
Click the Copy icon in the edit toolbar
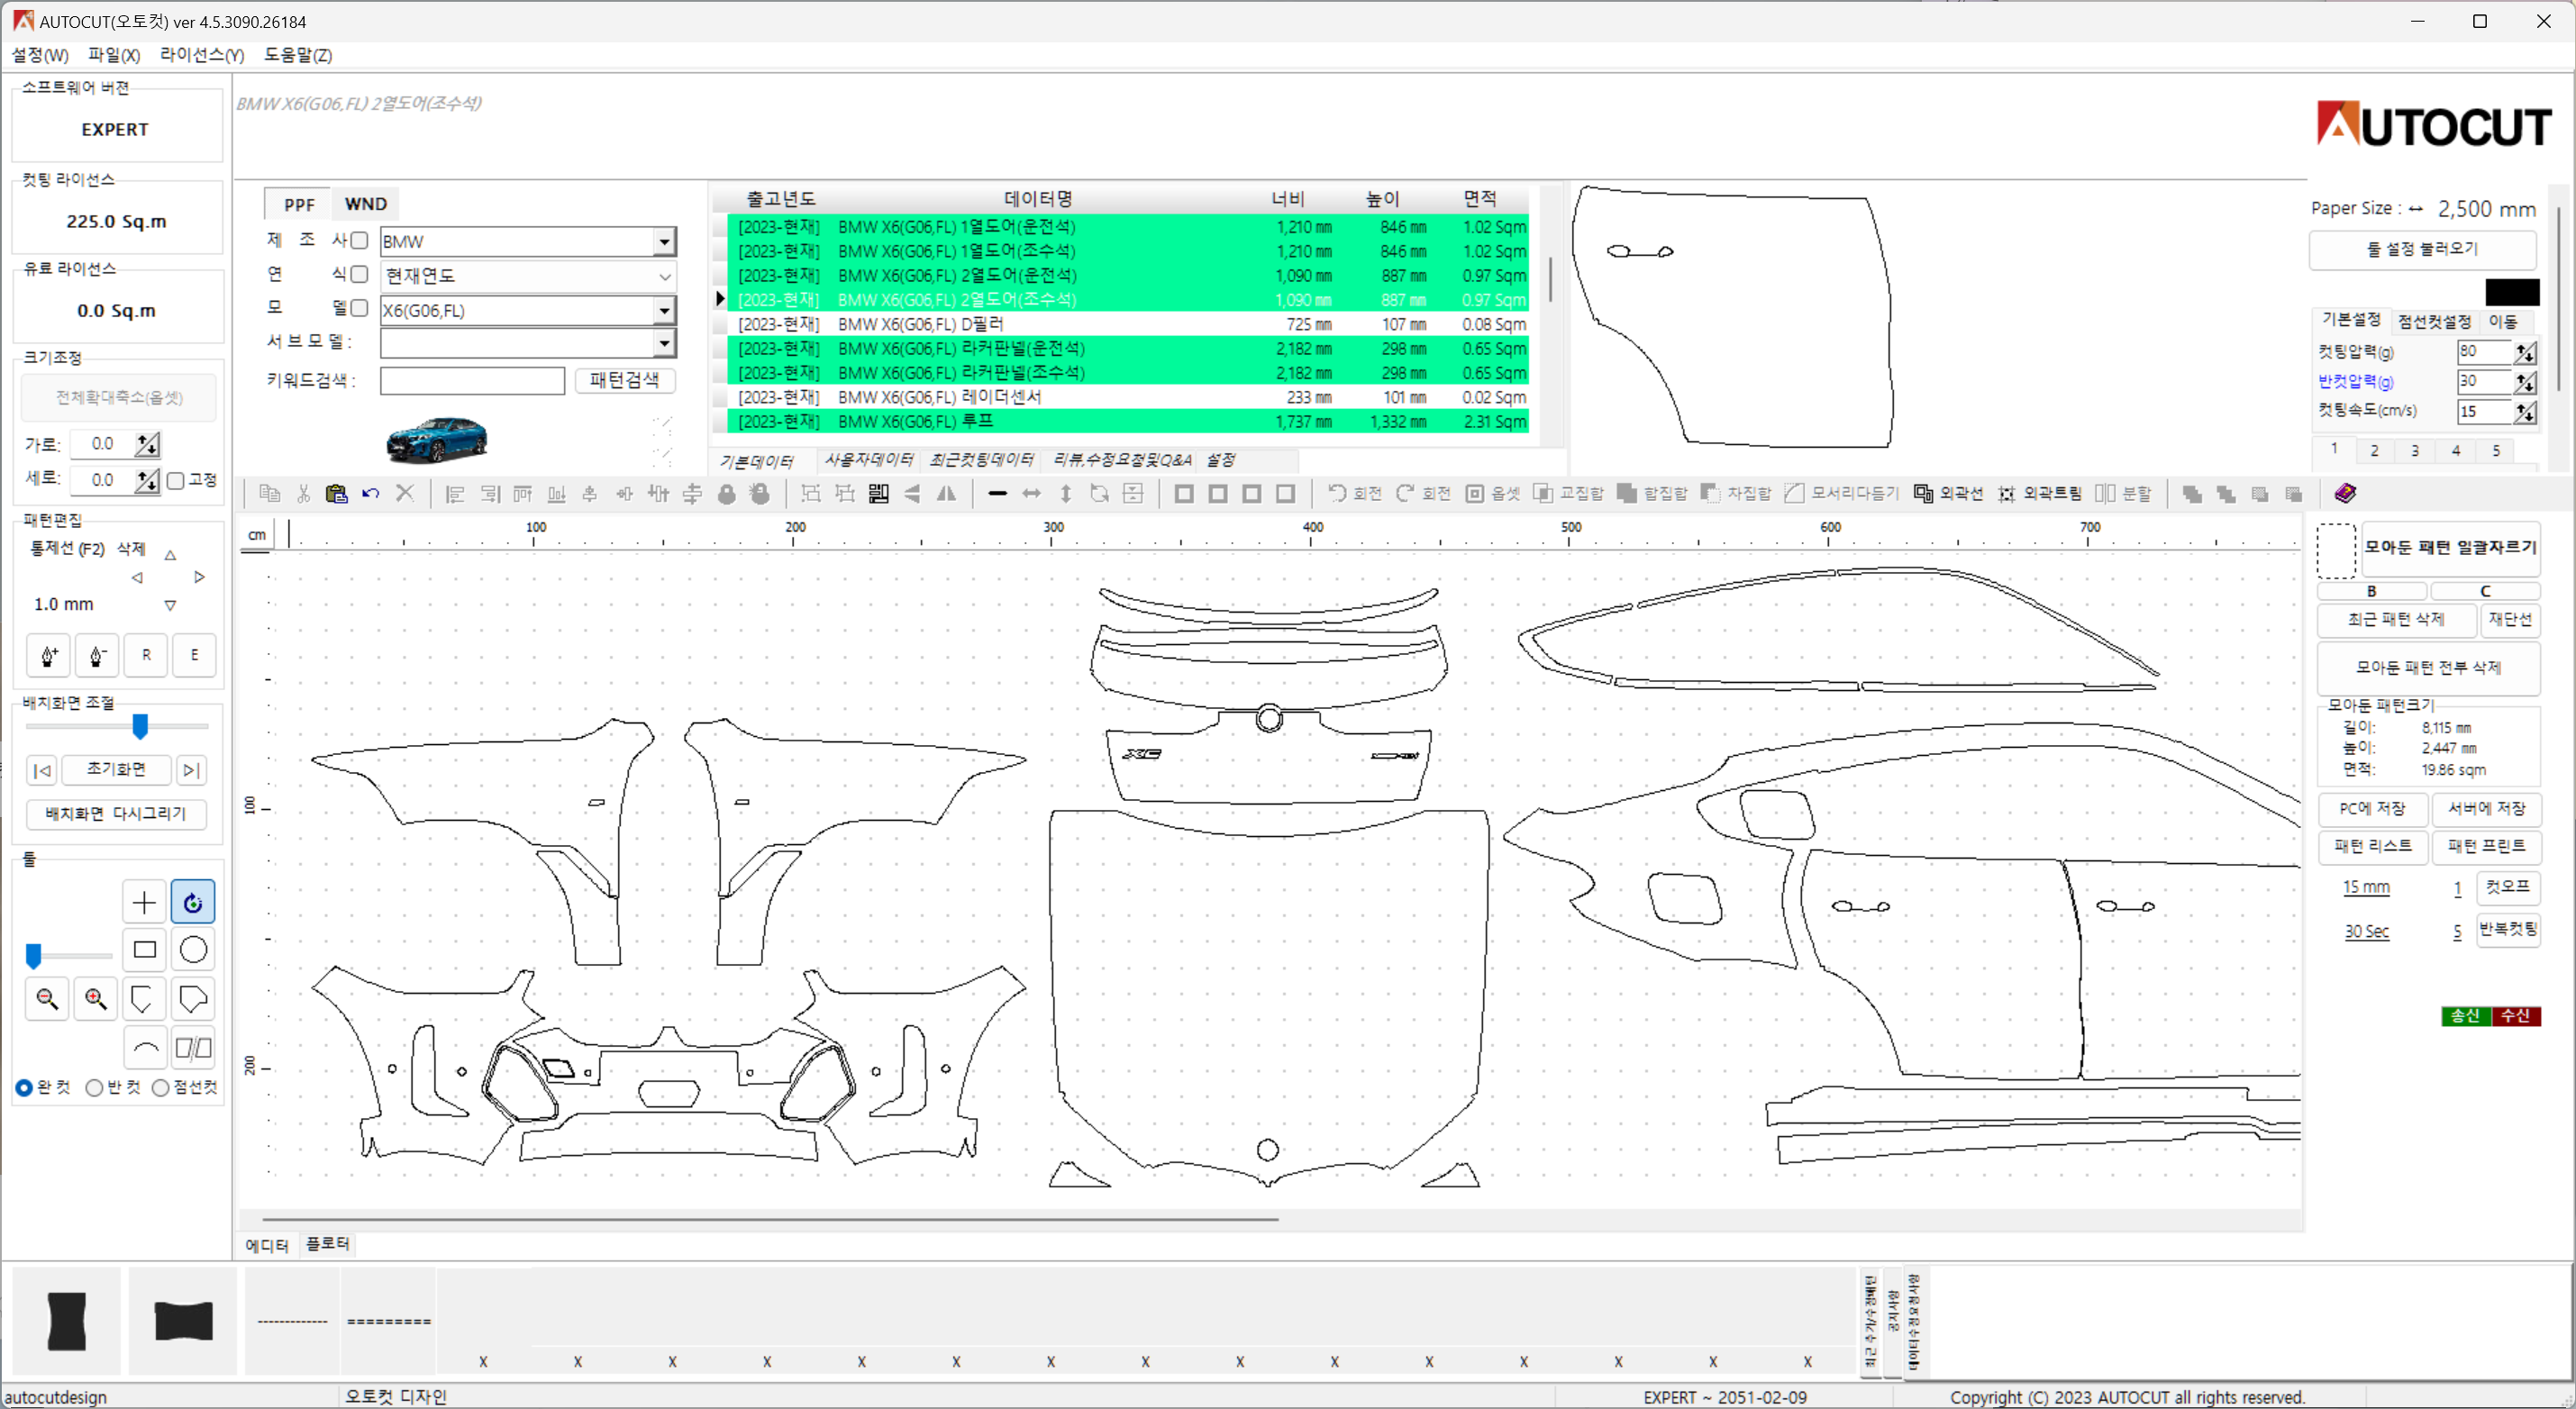(x=269, y=493)
